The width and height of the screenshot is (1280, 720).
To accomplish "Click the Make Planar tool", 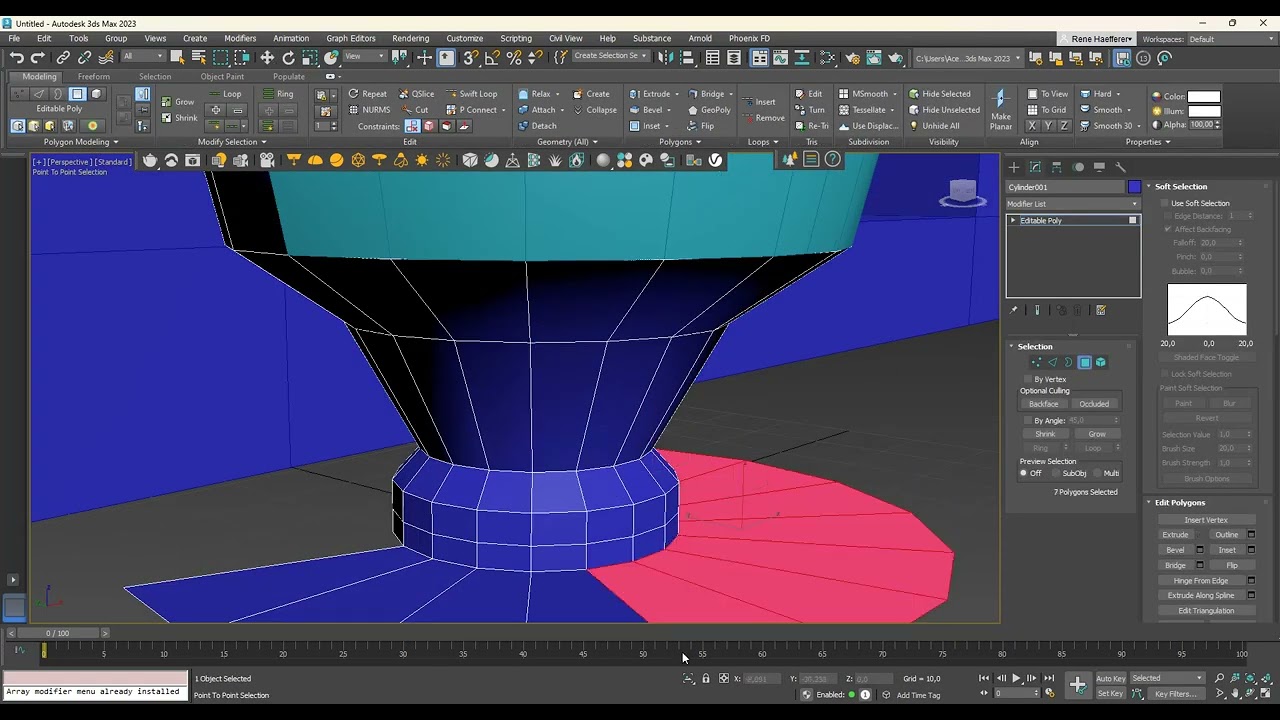I will (1001, 108).
